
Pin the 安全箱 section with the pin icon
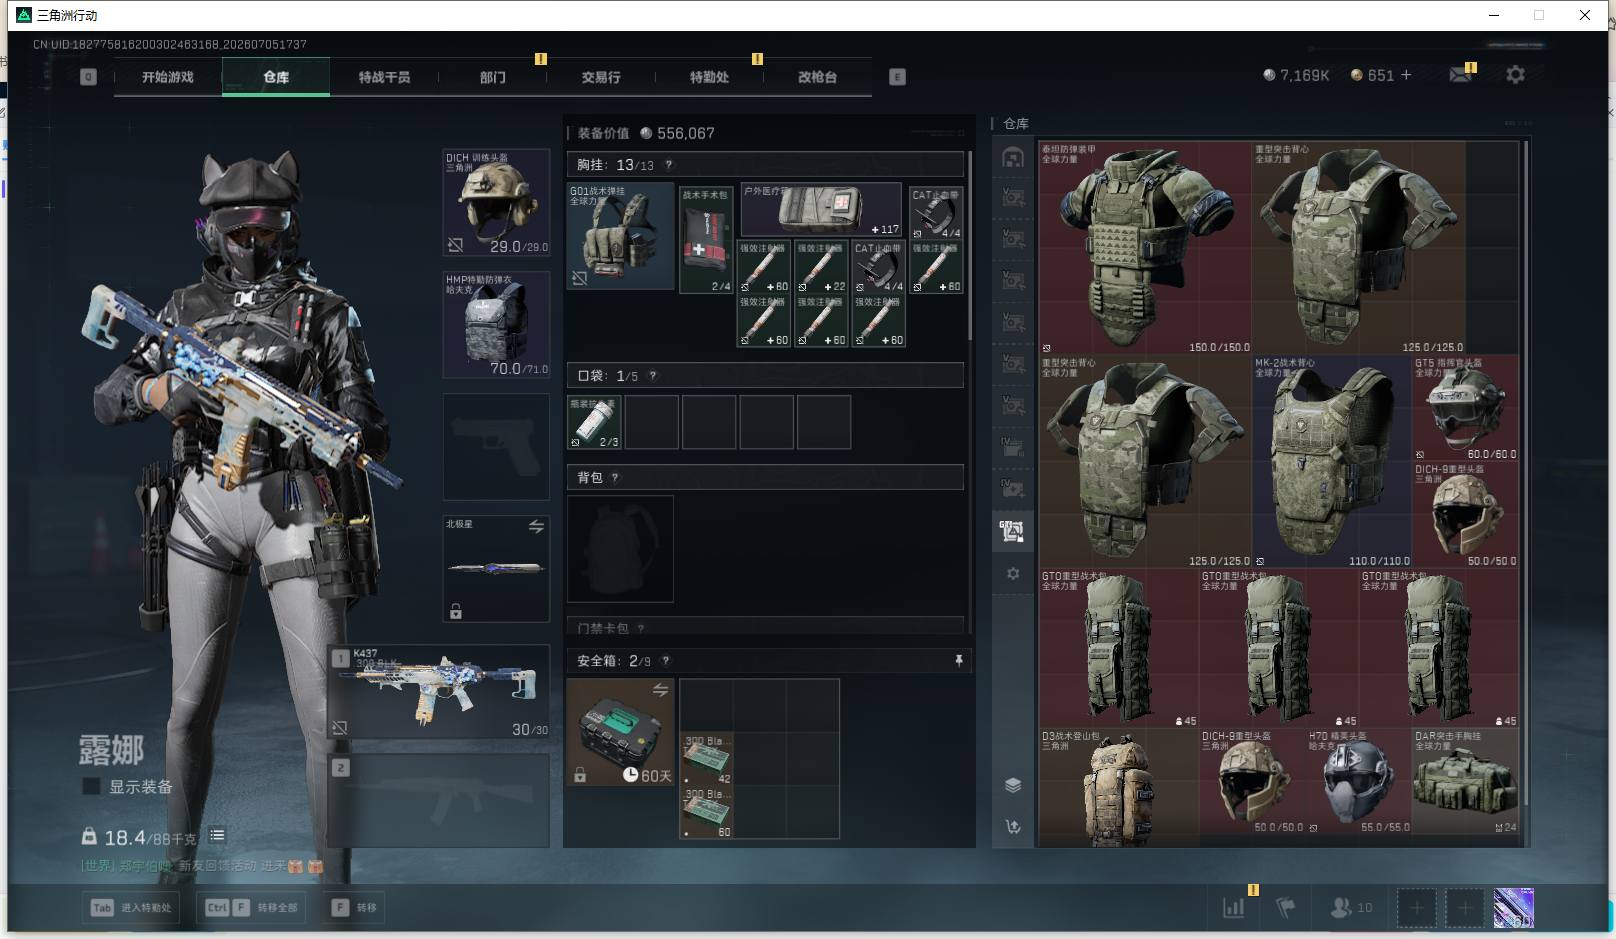point(958,660)
